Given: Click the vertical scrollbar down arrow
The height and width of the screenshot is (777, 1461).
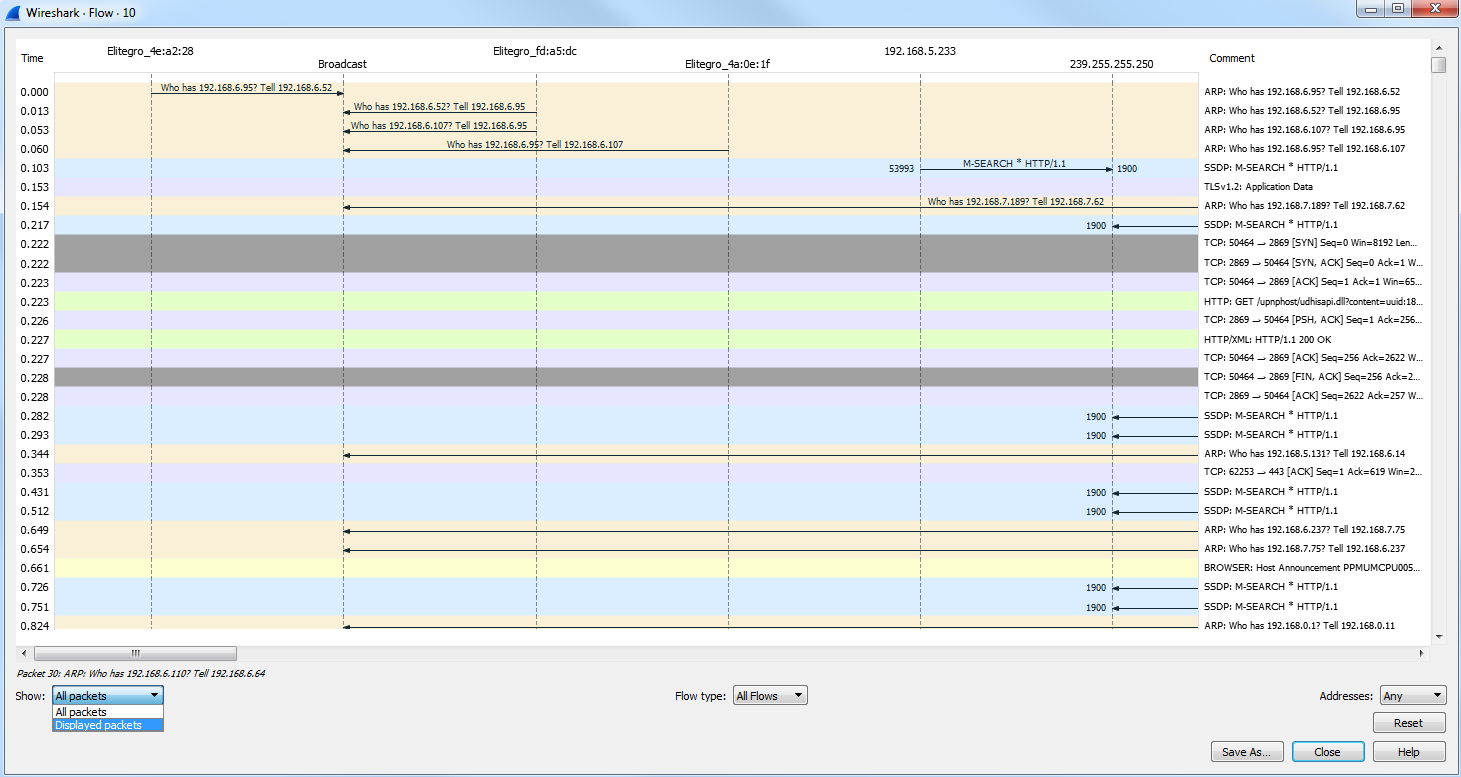Looking at the screenshot, I should 1439,636.
